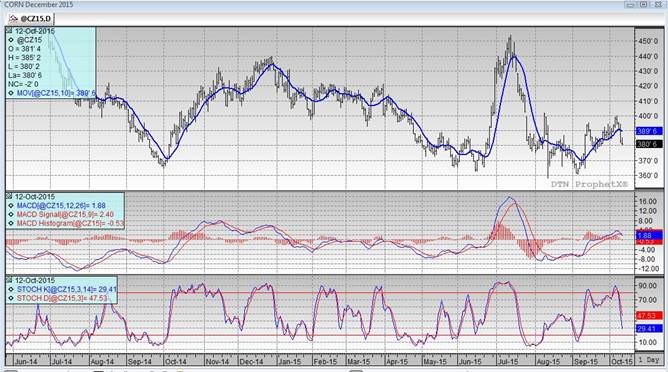Select the STOCH D[@CZ15,3] legend entry
Viewport: 668px width, 372px height.
tap(62, 298)
